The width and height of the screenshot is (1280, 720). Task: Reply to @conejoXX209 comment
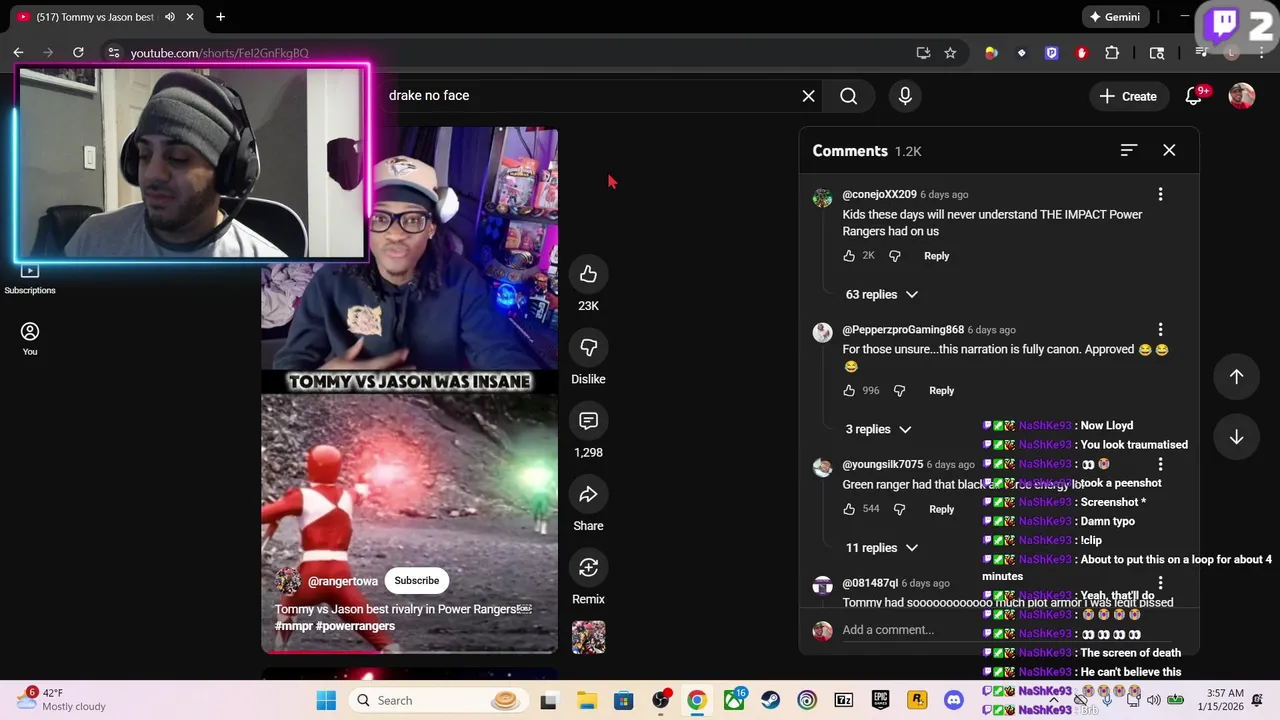click(936, 256)
